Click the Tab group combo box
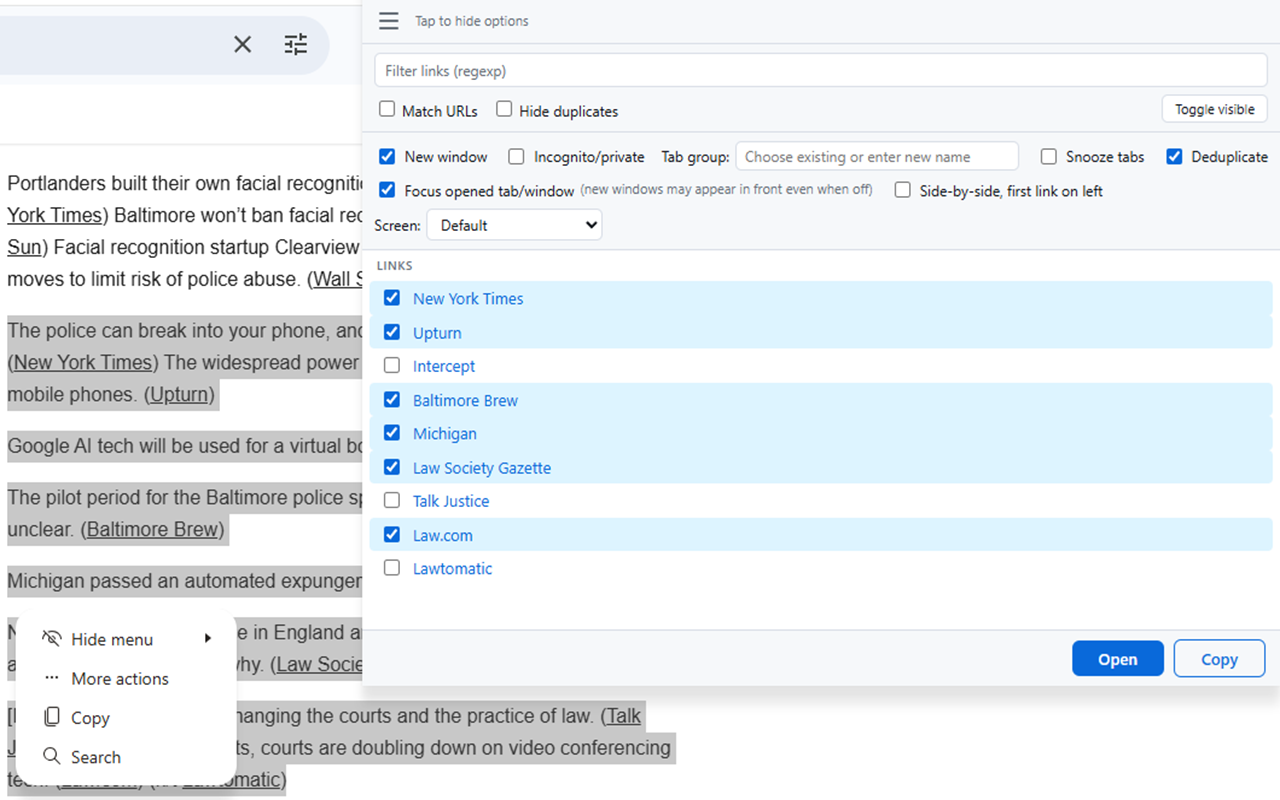Image resolution: width=1280 pixels, height=800 pixels. point(877,157)
